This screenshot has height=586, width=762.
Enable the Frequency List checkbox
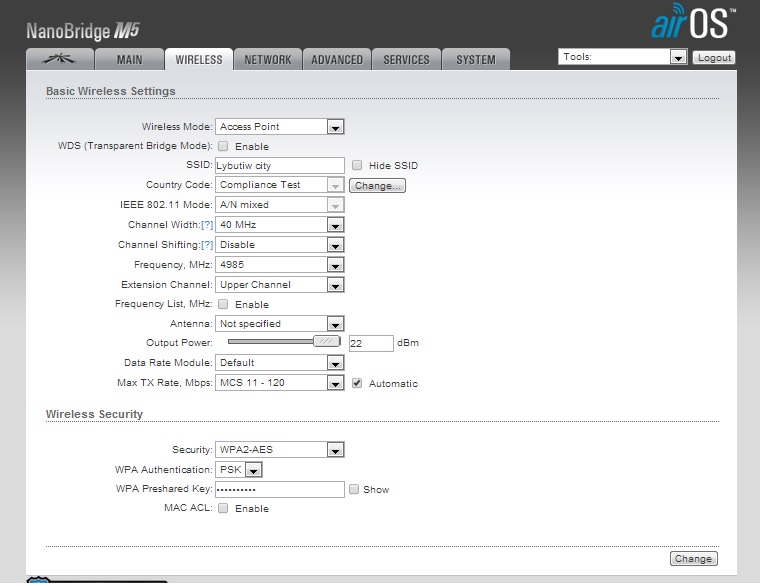pyautogui.click(x=223, y=304)
